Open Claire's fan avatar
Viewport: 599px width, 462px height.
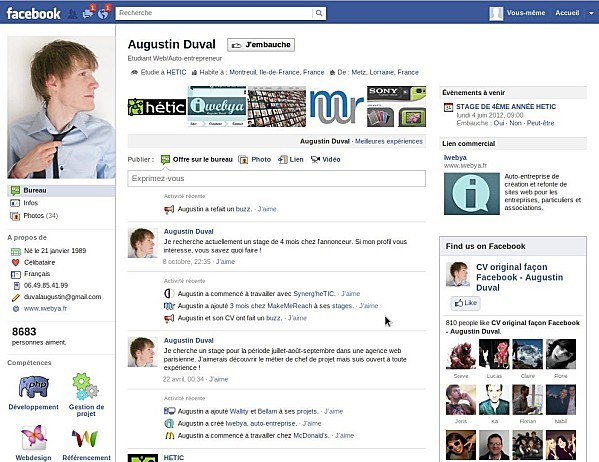click(527, 354)
